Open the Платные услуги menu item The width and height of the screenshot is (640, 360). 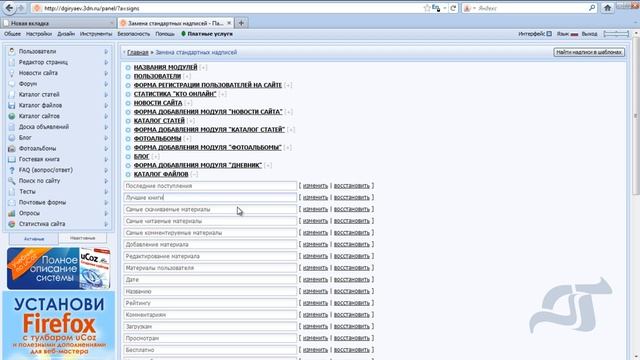[x=210, y=34]
